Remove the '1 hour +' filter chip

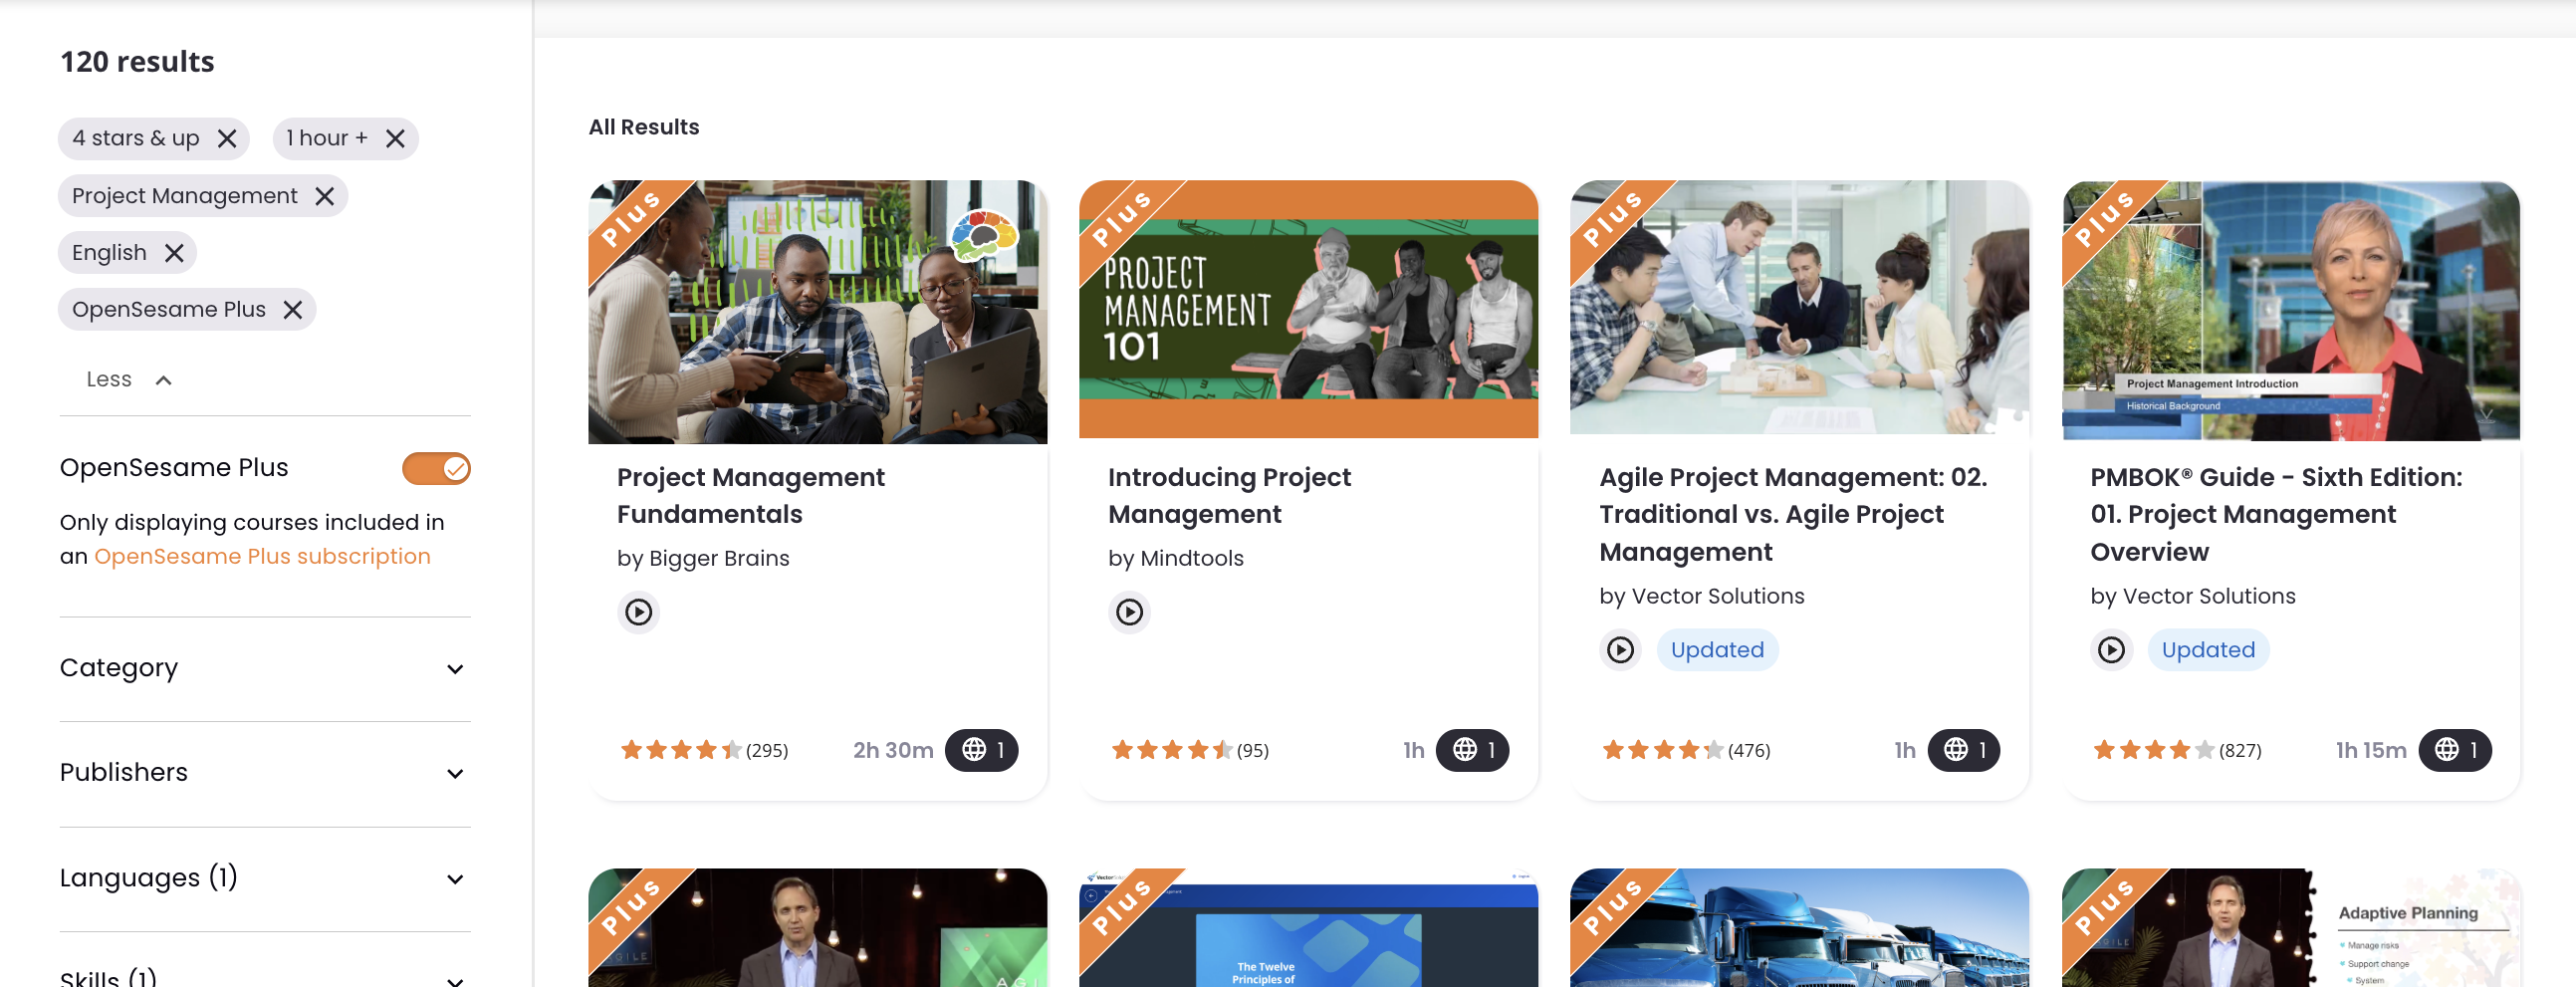(x=395, y=138)
